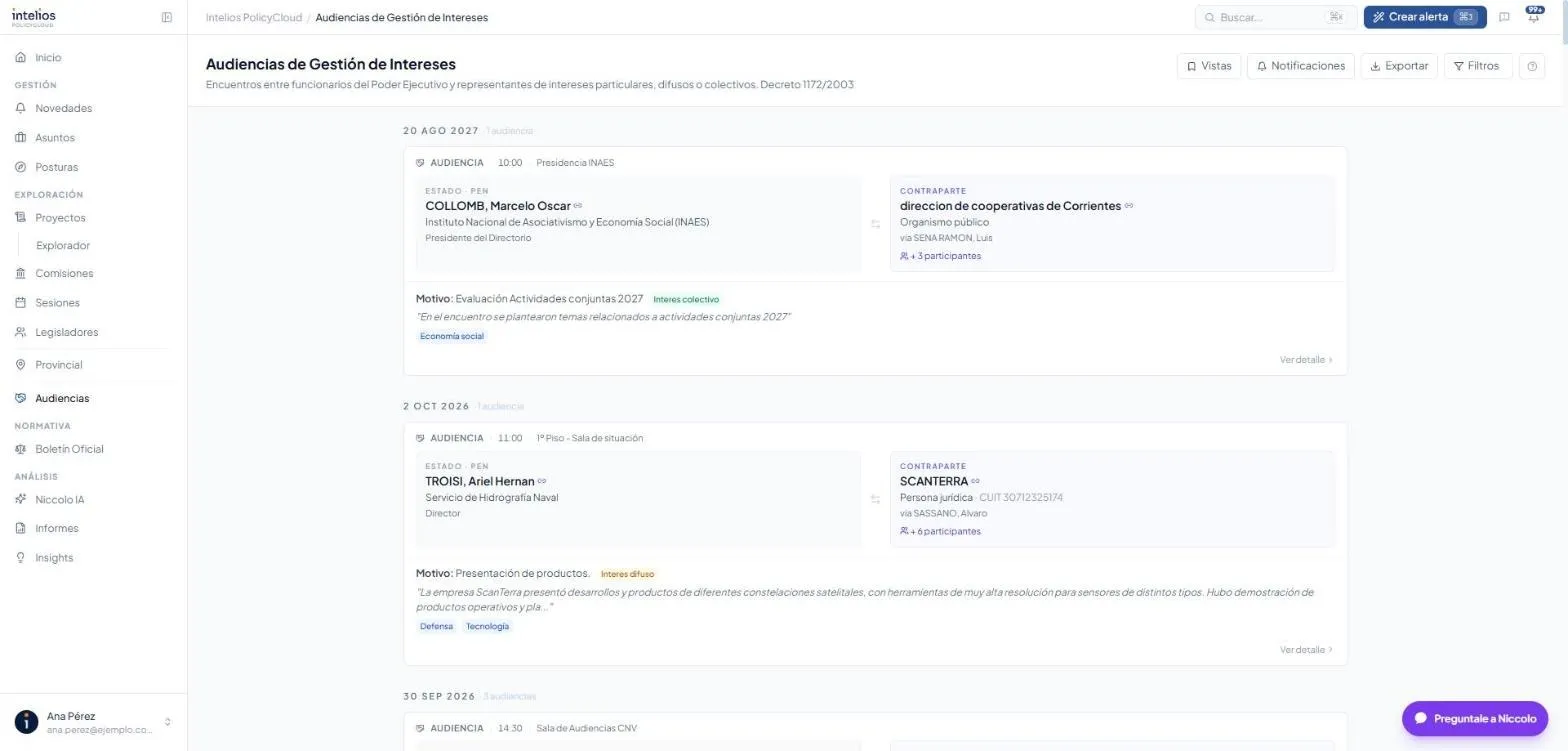Click the link icon next to SCANTERRA
Image resolution: width=1568 pixels, height=751 pixels.
(x=975, y=481)
